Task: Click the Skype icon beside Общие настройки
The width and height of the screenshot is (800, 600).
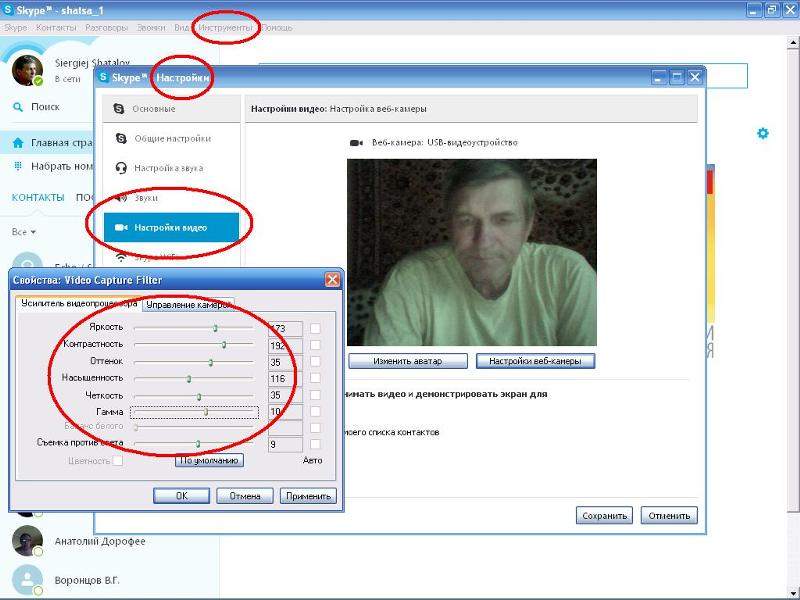Action: click(x=121, y=138)
